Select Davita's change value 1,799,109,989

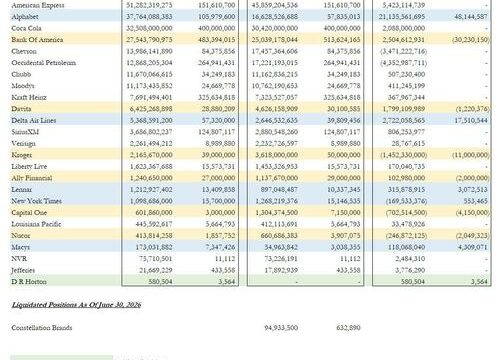402,109
